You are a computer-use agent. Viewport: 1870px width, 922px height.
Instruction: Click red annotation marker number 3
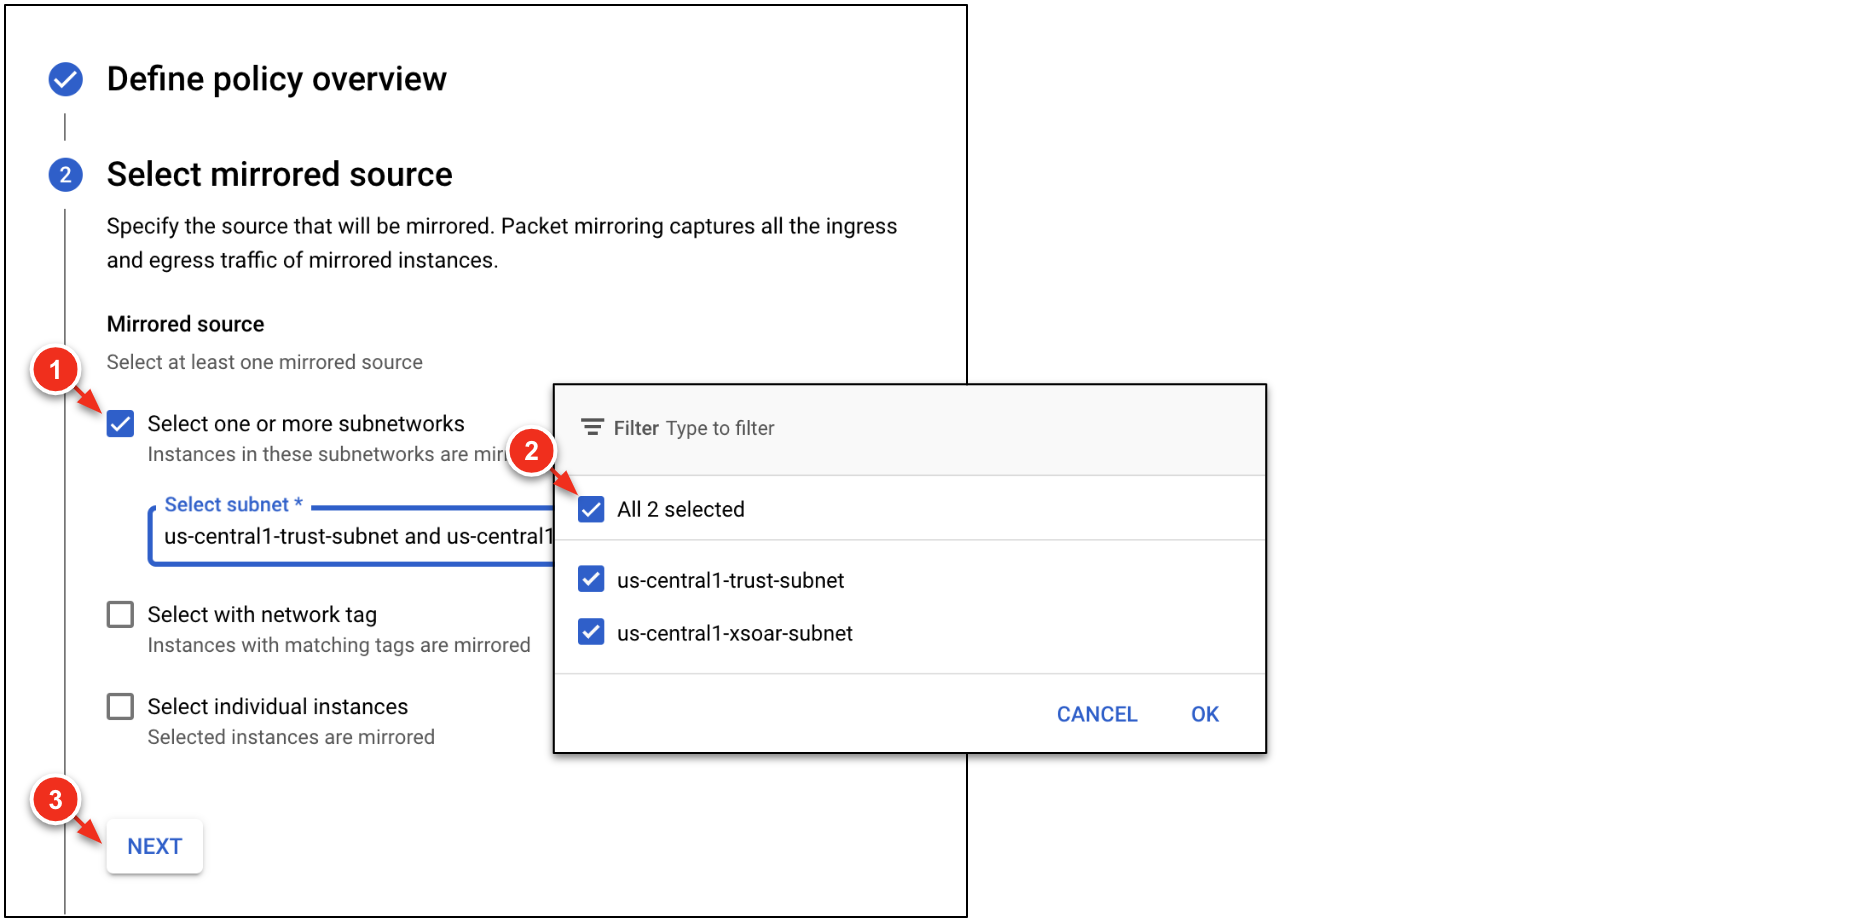pyautogui.click(x=55, y=800)
